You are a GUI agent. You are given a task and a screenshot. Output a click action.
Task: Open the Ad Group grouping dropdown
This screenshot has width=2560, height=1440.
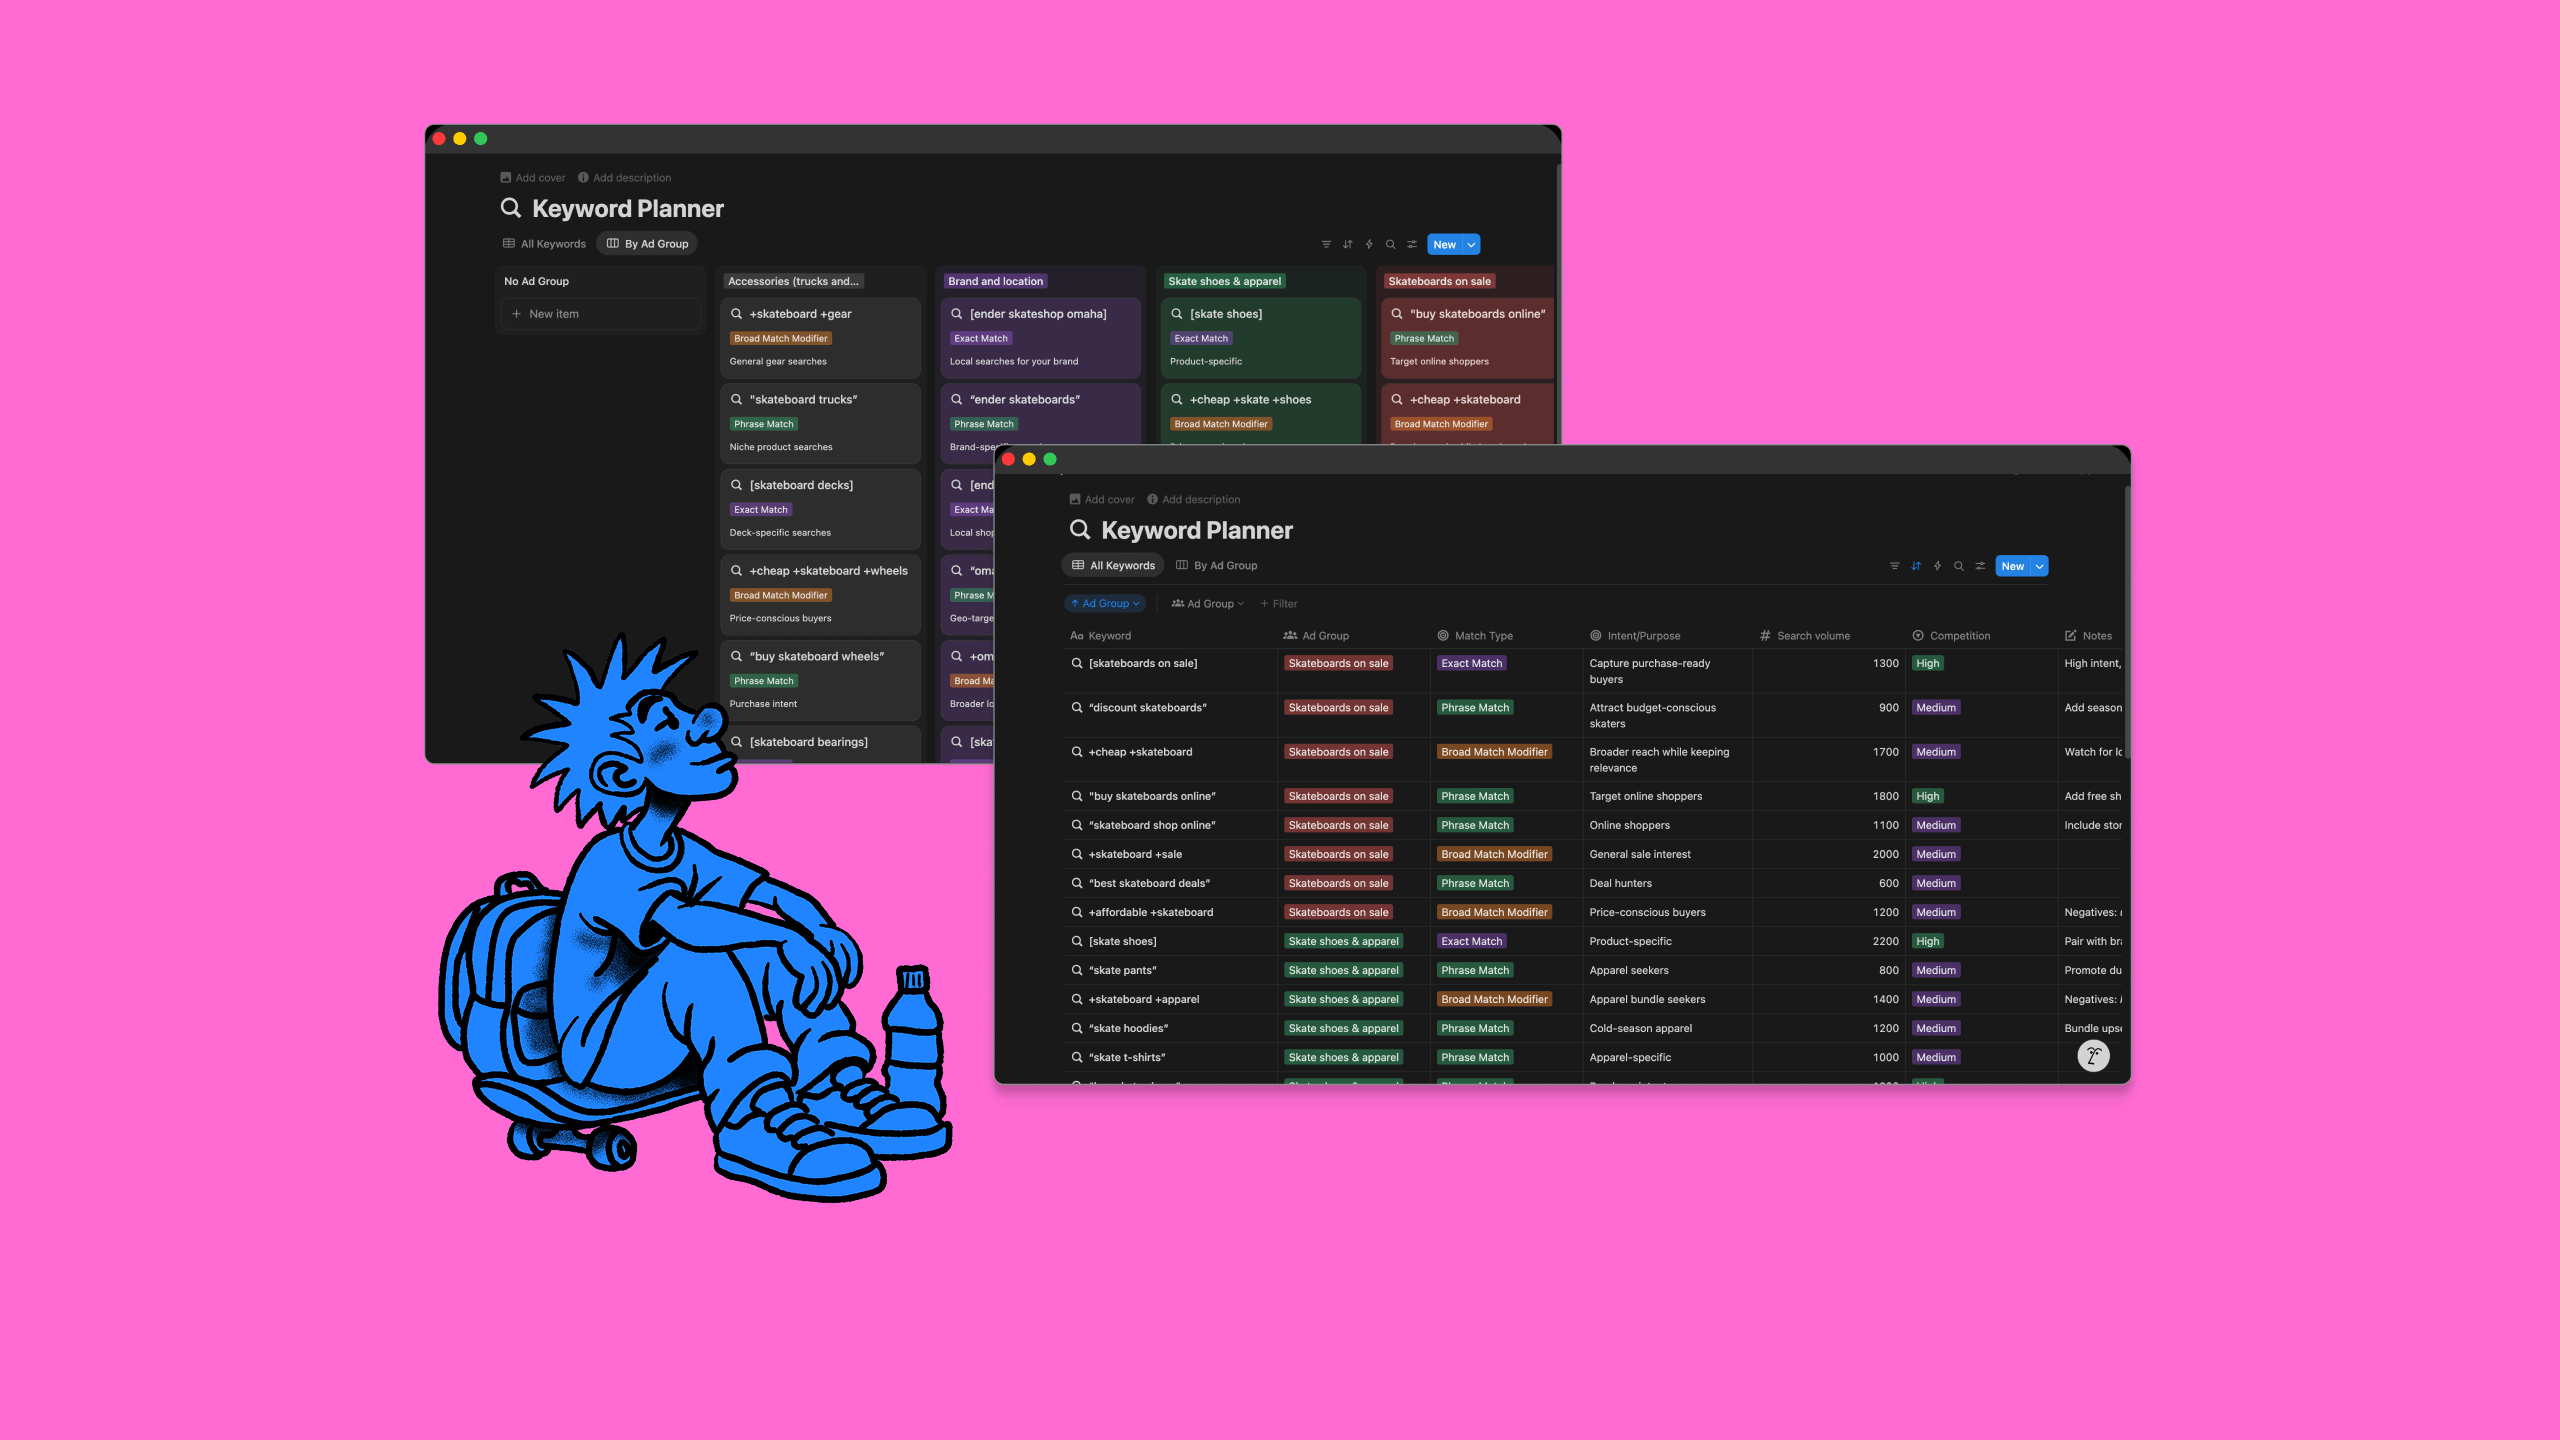(x=1207, y=603)
